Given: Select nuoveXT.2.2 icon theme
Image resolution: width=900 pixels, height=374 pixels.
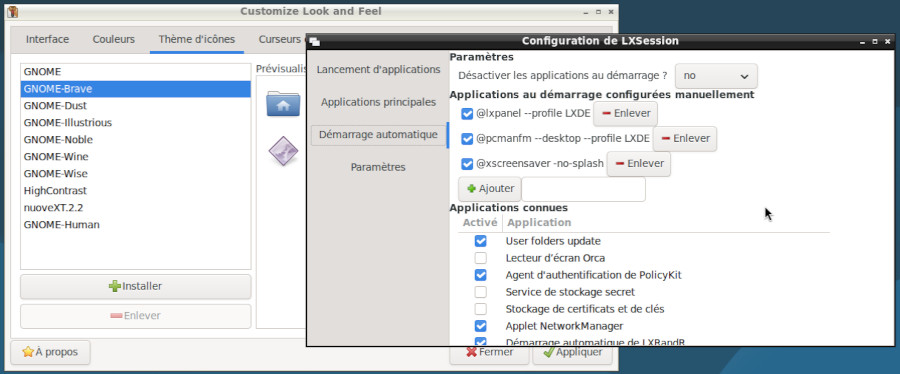Looking at the screenshot, I should coord(135,208).
